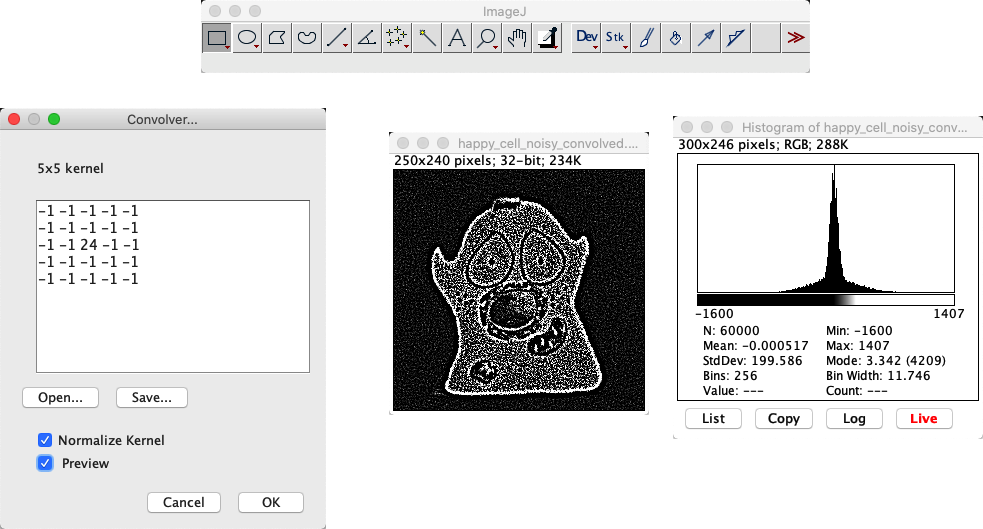Select the diagonal line selection toolbar icon
983x529 pixels.
tap(736, 38)
